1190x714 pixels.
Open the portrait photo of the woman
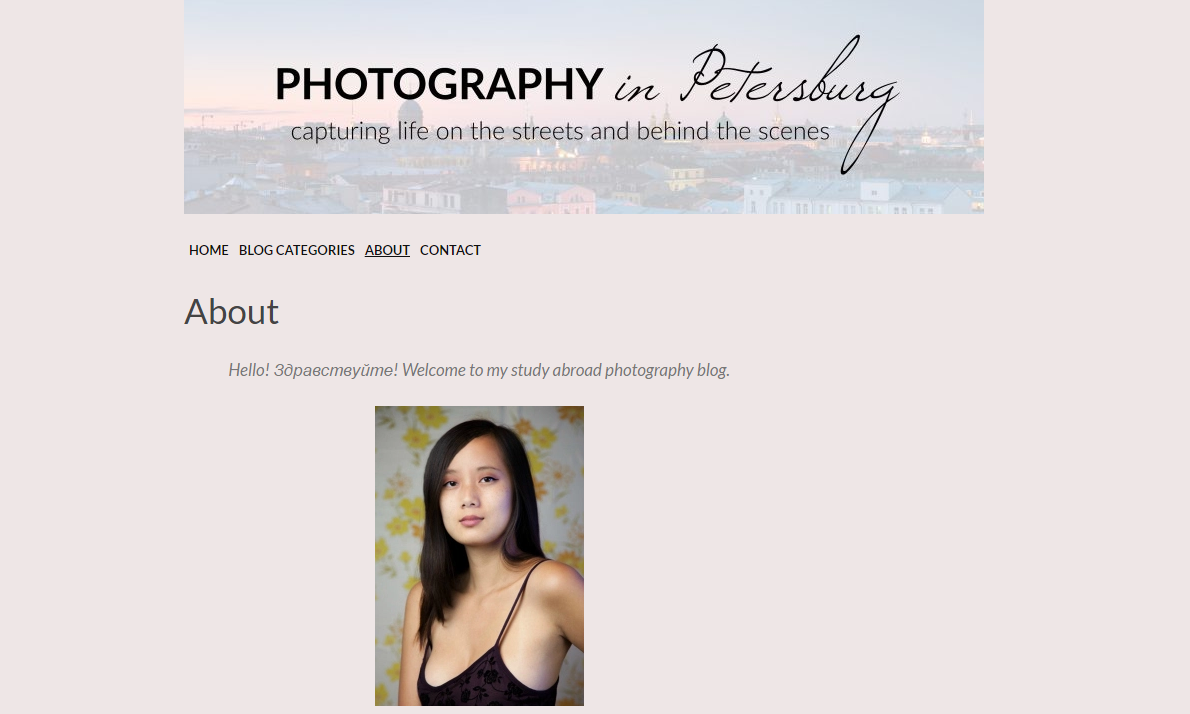[x=480, y=555]
